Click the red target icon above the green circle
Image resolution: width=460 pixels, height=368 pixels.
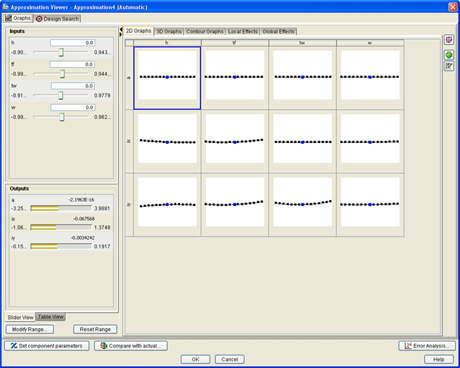(x=449, y=40)
